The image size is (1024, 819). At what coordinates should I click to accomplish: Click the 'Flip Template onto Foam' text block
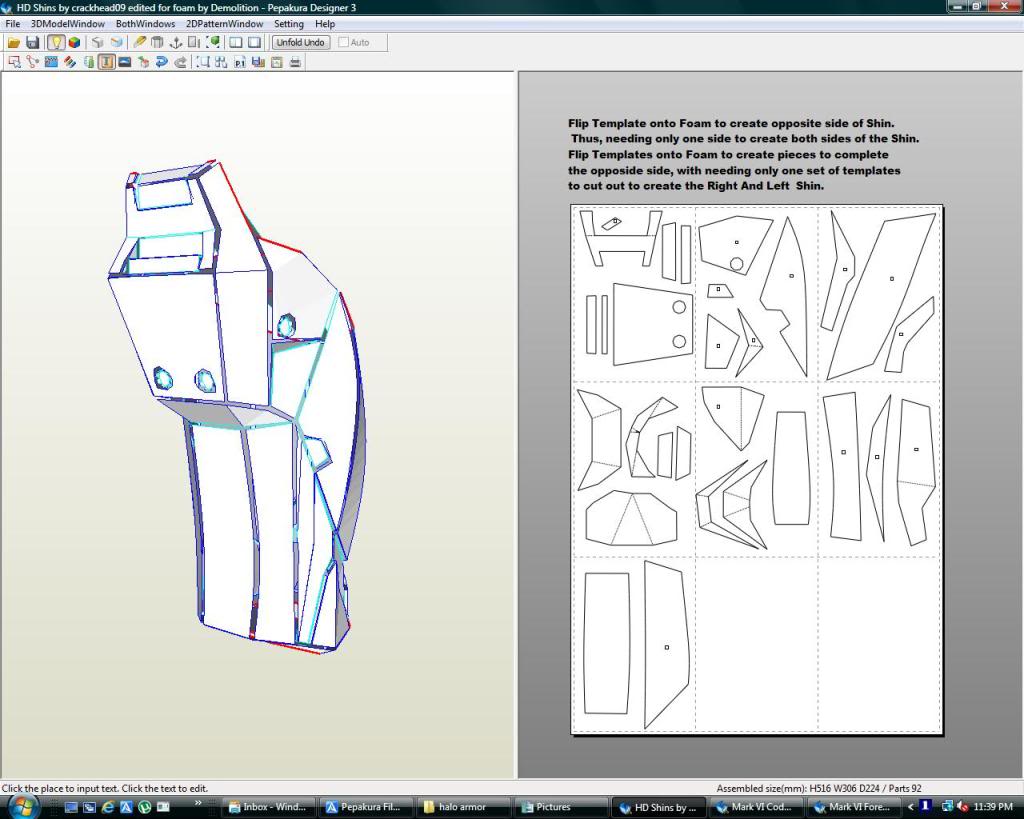coord(743,154)
